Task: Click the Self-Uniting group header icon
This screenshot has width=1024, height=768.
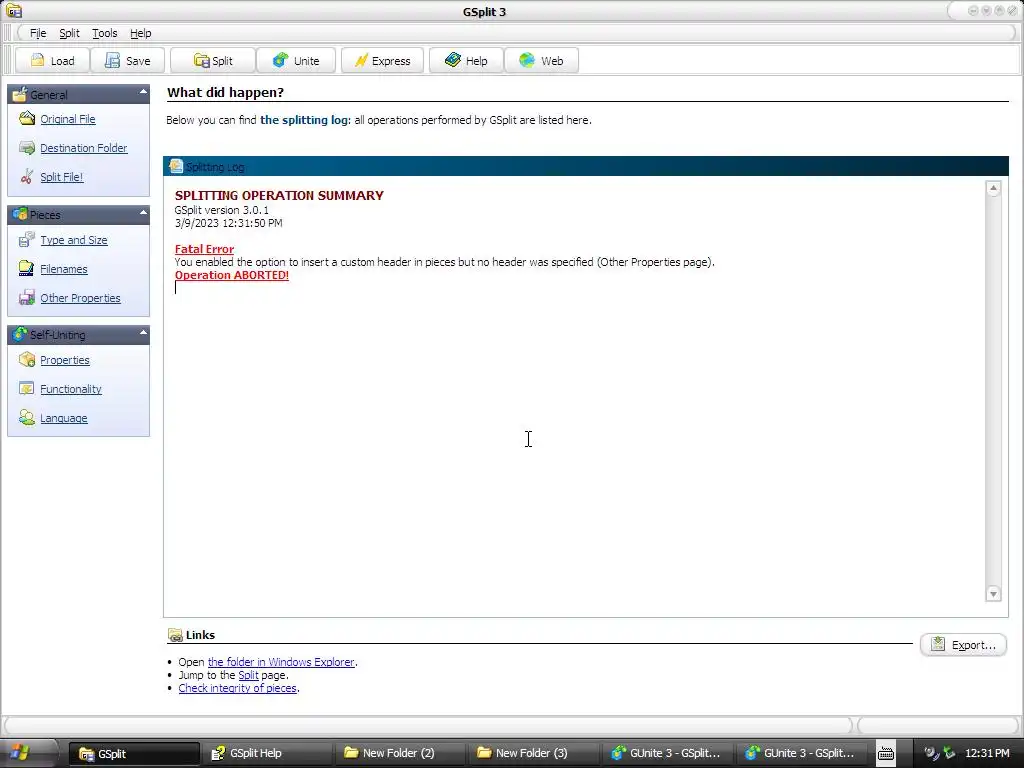Action: [x=20, y=334]
